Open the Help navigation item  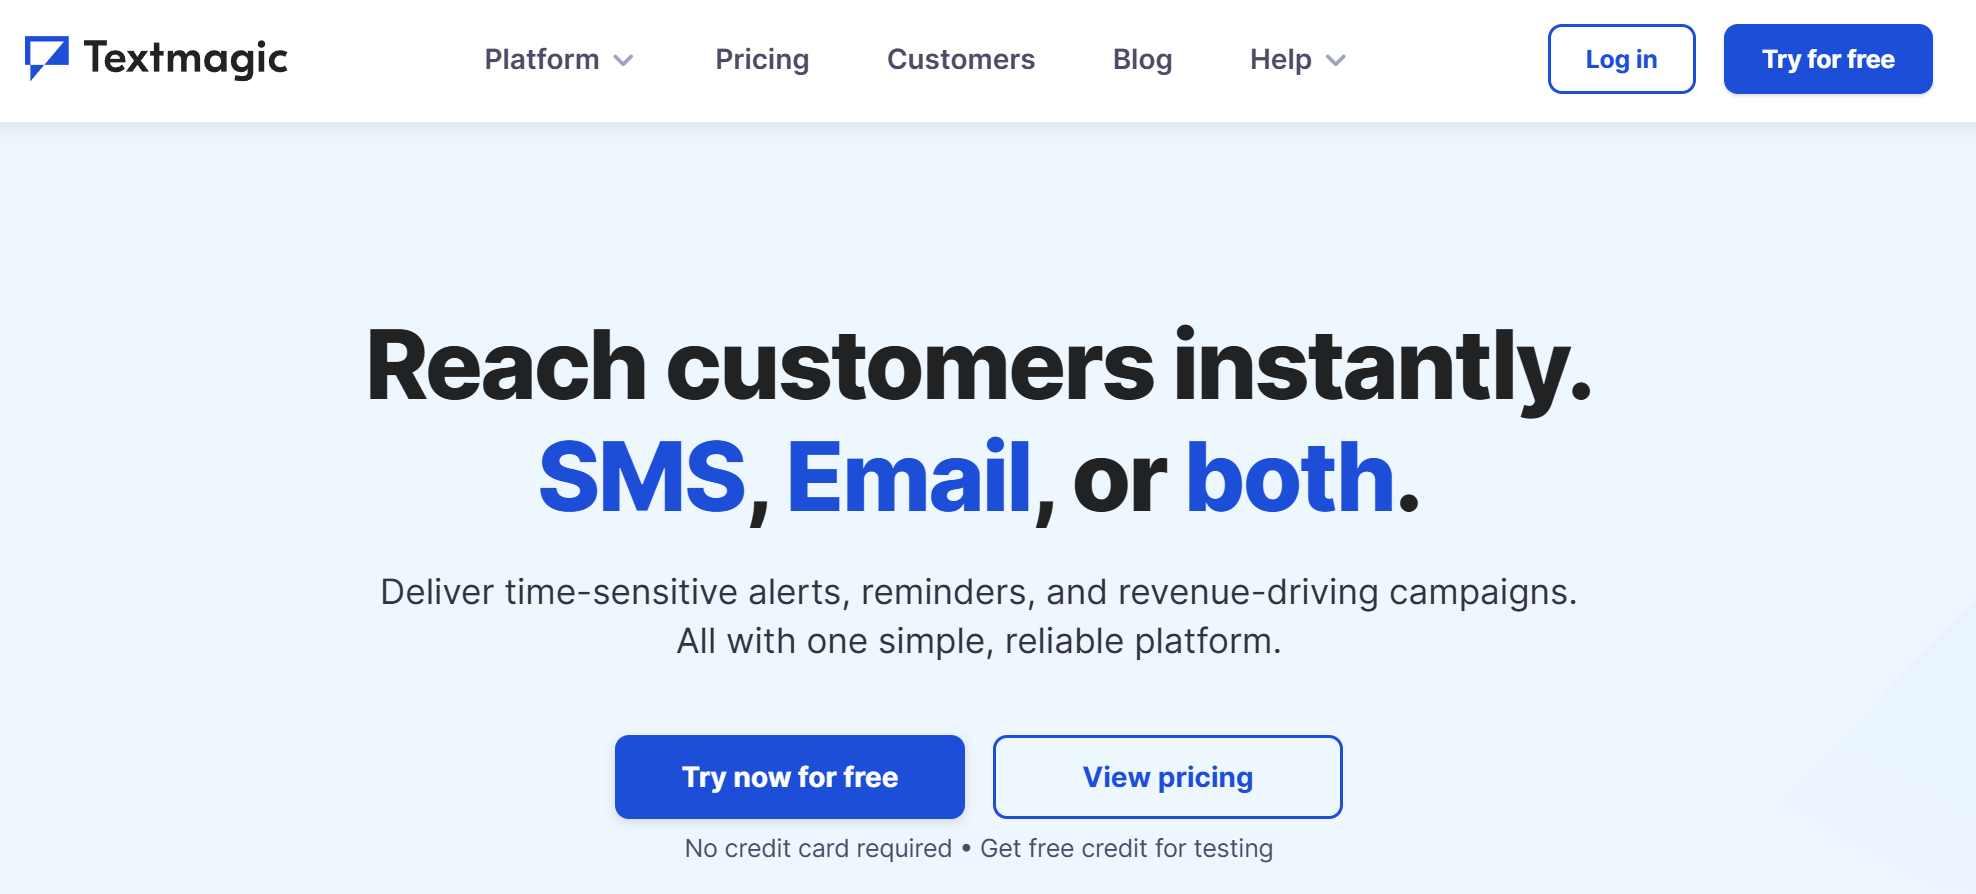[x=1279, y=59]
